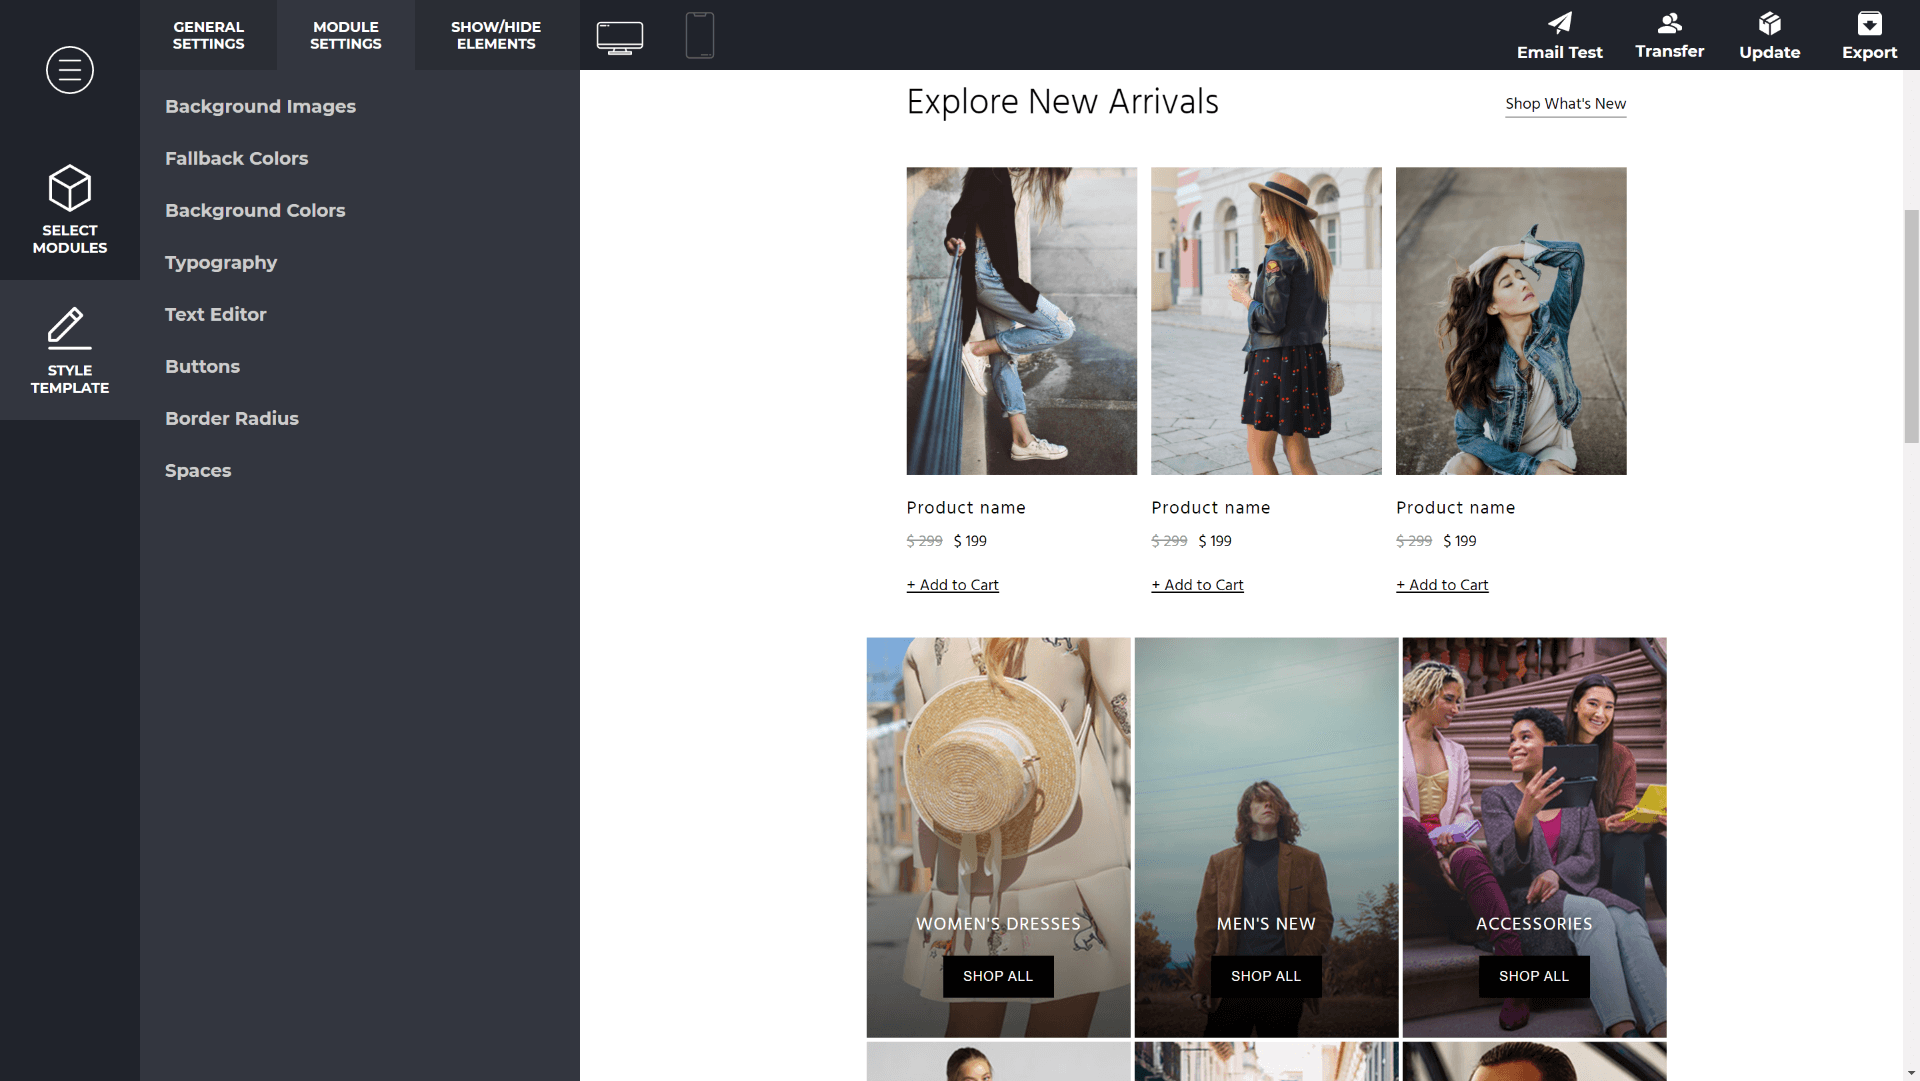This screenshot has height=1081, width=1920.
Task: Open Background Colors settings
Action: [255, 210]
